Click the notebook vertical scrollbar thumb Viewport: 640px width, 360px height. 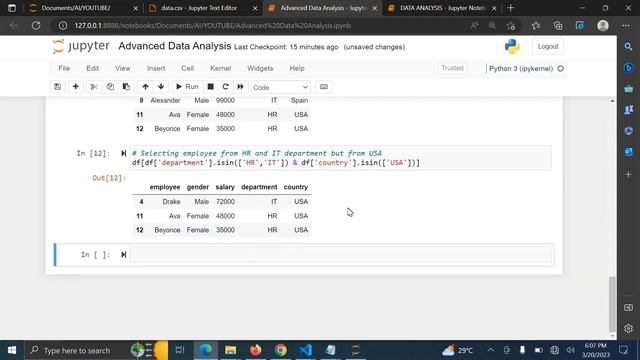click(612, 304)
